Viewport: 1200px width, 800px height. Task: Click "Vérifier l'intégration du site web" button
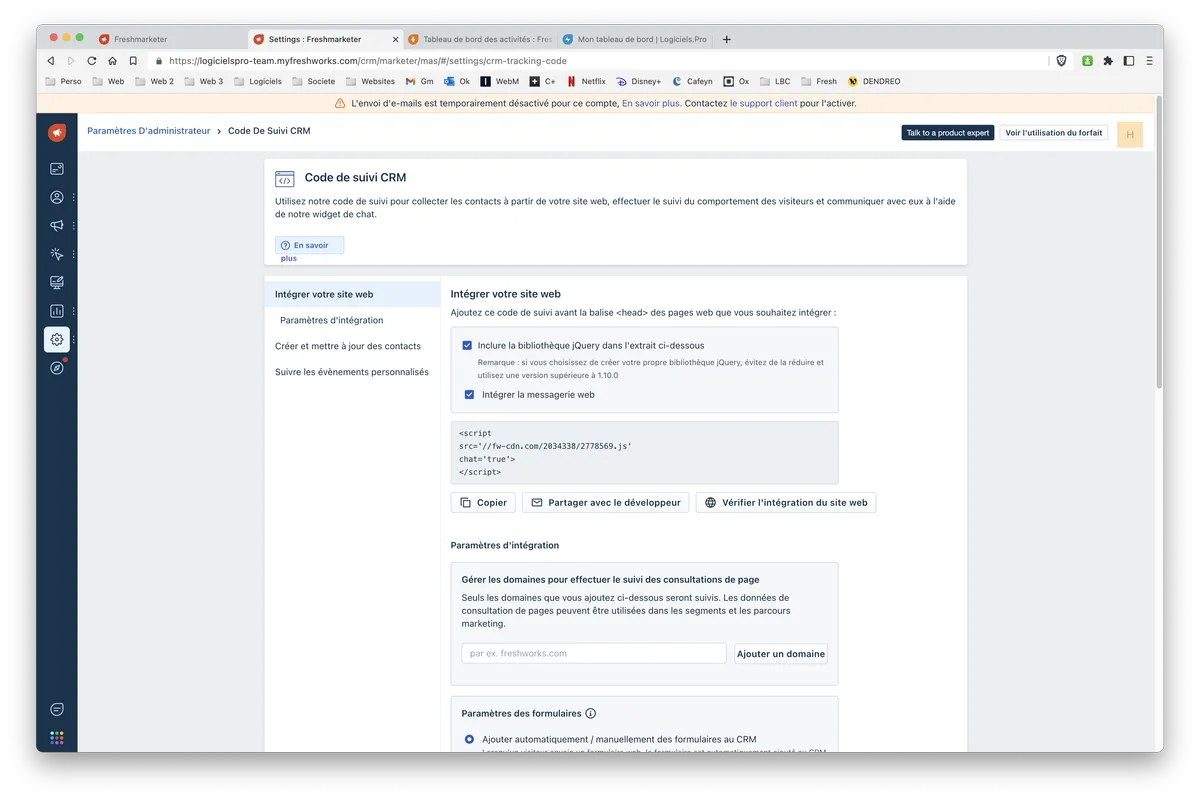tap(786, 502)
